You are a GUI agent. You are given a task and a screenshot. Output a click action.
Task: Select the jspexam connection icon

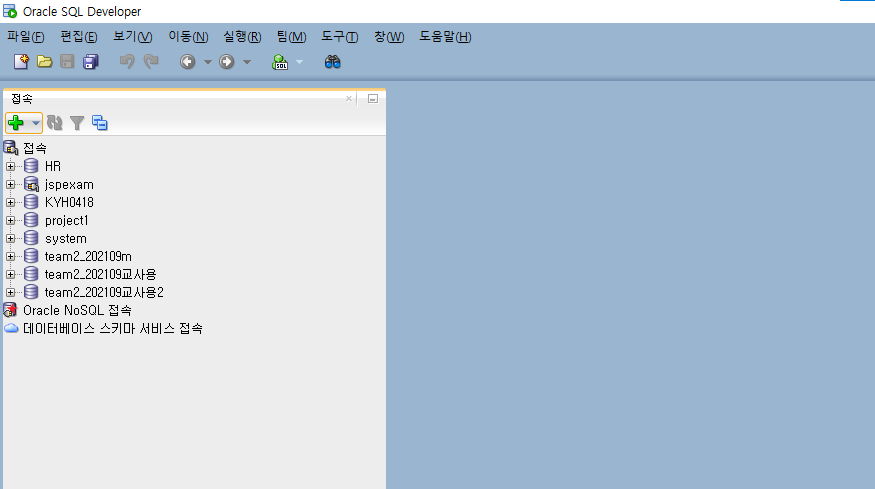pos(31,184)
